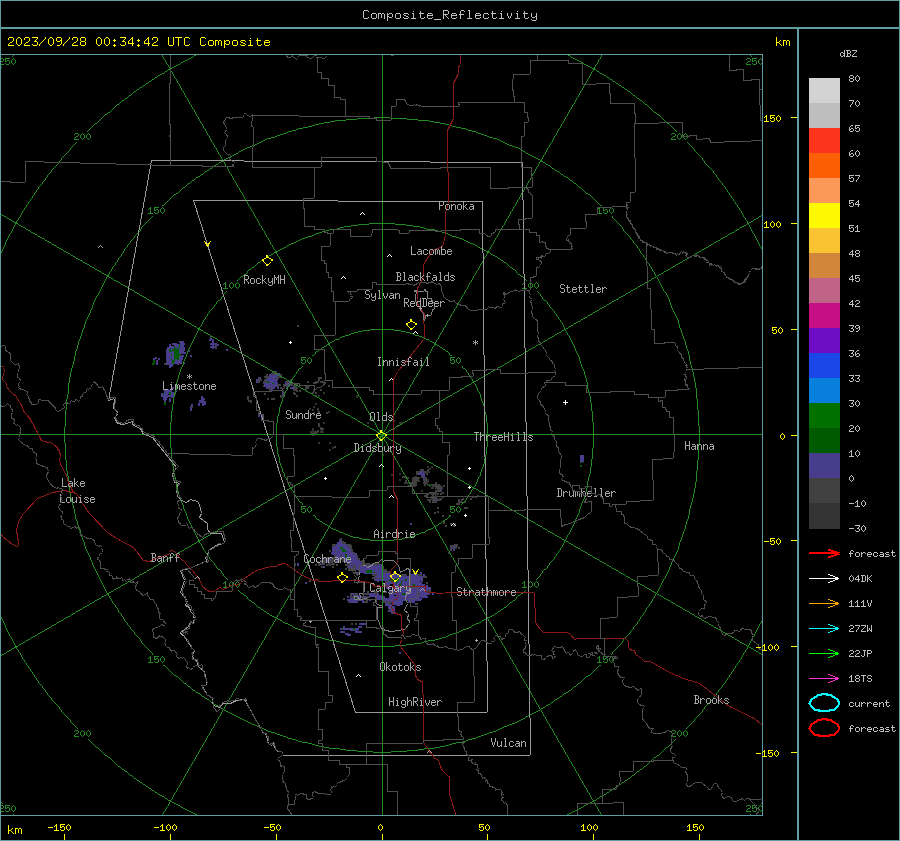The height and width of the screenshot is (841, 900).
Task: Click the Ponoka city label
Action: click(x=456, y=206)
